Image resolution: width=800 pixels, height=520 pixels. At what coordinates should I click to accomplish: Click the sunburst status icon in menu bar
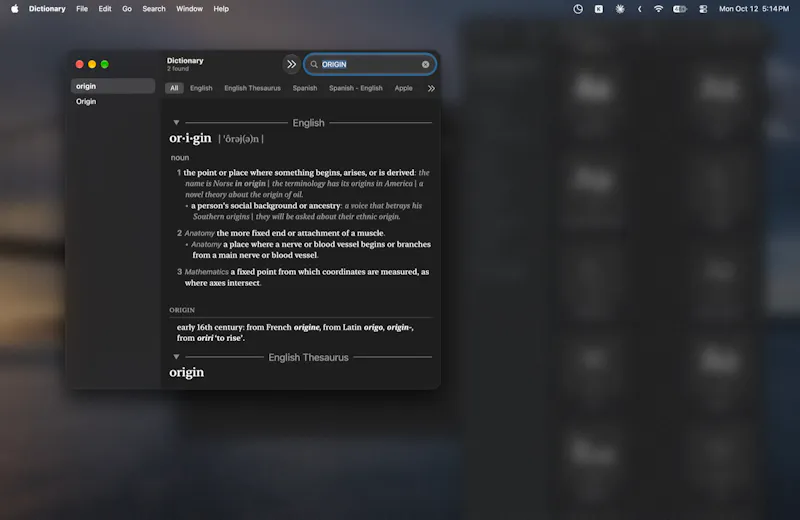pyautogui.click(x=619, y=9)
